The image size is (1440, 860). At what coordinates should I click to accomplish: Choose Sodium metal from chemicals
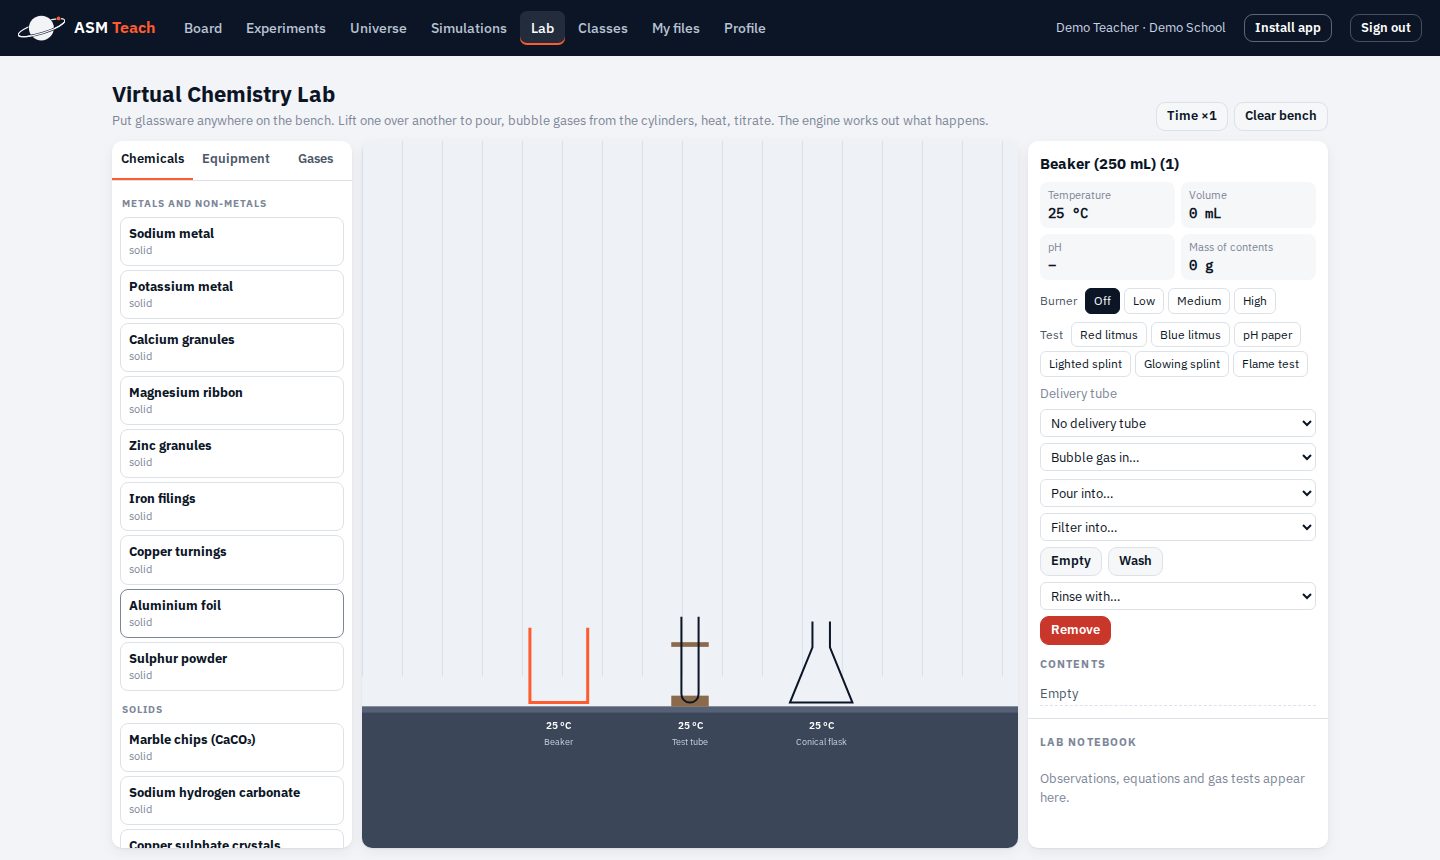pyautogui.click(x=232, y=241)
